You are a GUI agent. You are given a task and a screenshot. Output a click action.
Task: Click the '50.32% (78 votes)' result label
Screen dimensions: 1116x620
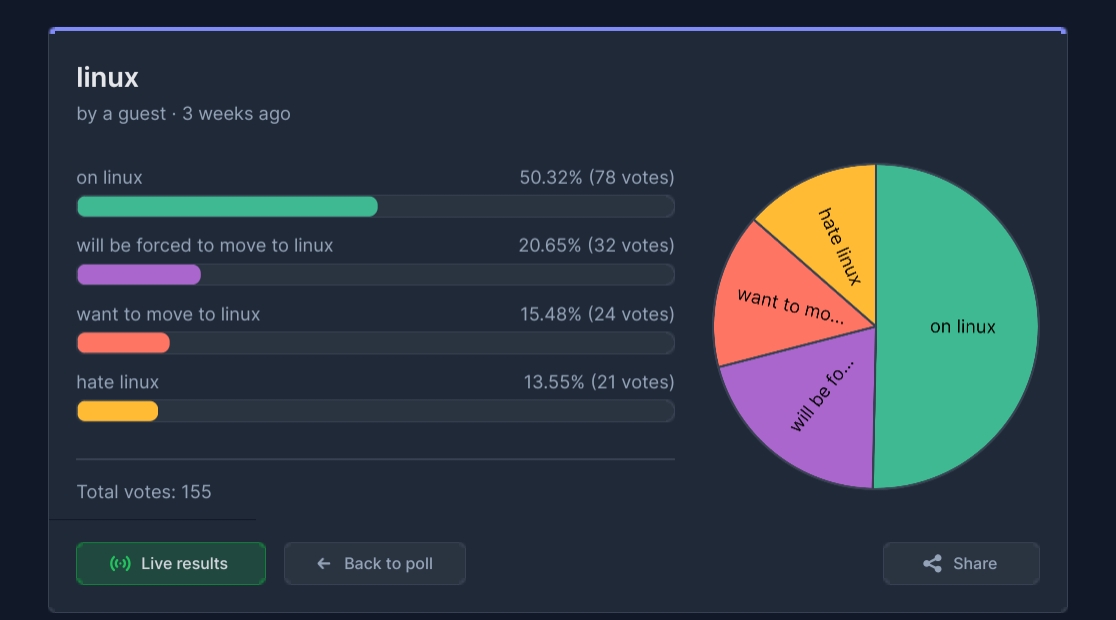pos(596,177)
